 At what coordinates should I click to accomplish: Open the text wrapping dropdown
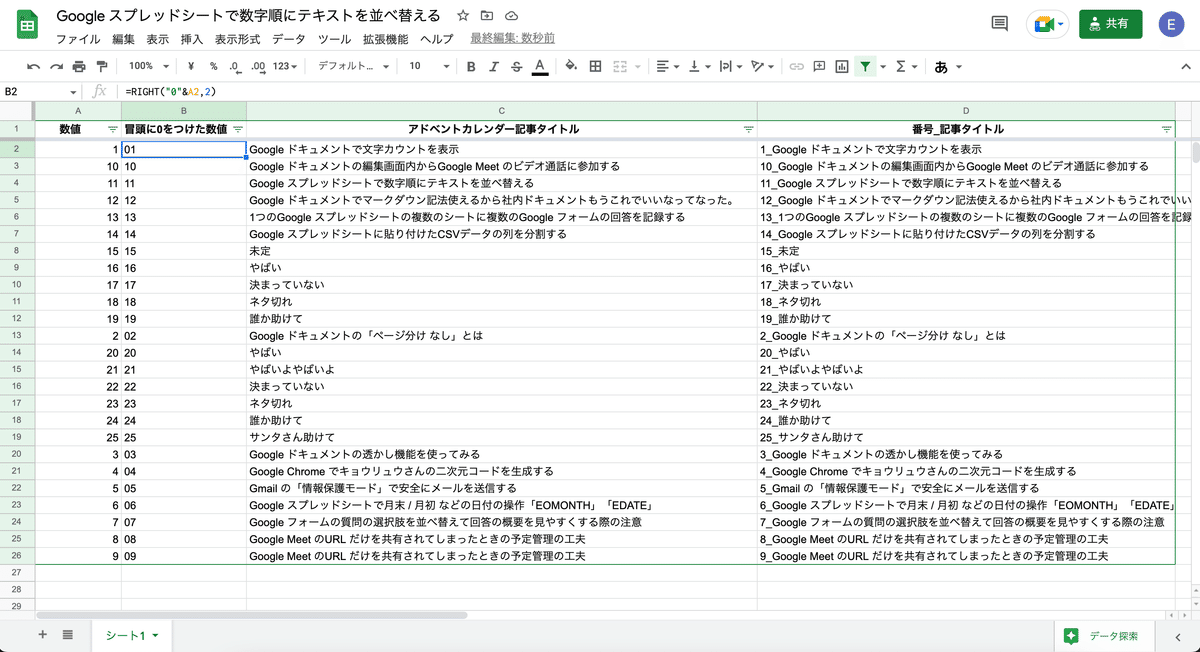click(730, 66)
